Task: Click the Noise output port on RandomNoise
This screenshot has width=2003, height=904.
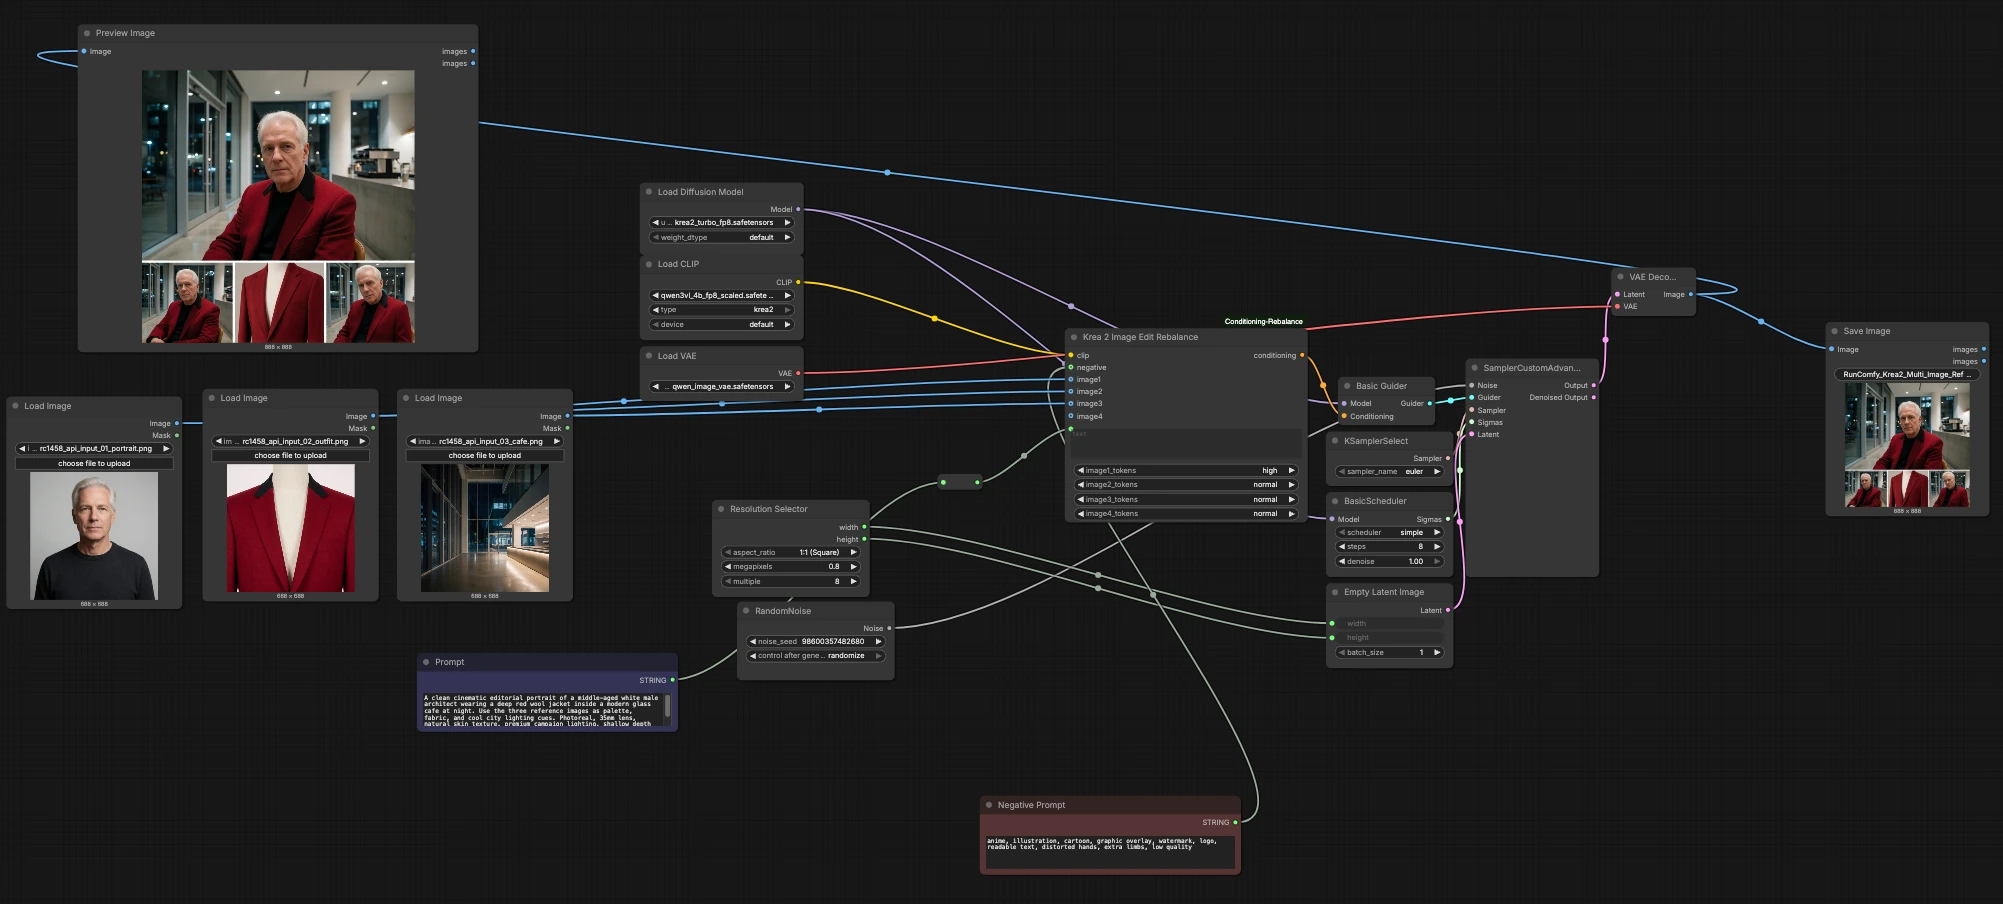Action: coord(889,628)
